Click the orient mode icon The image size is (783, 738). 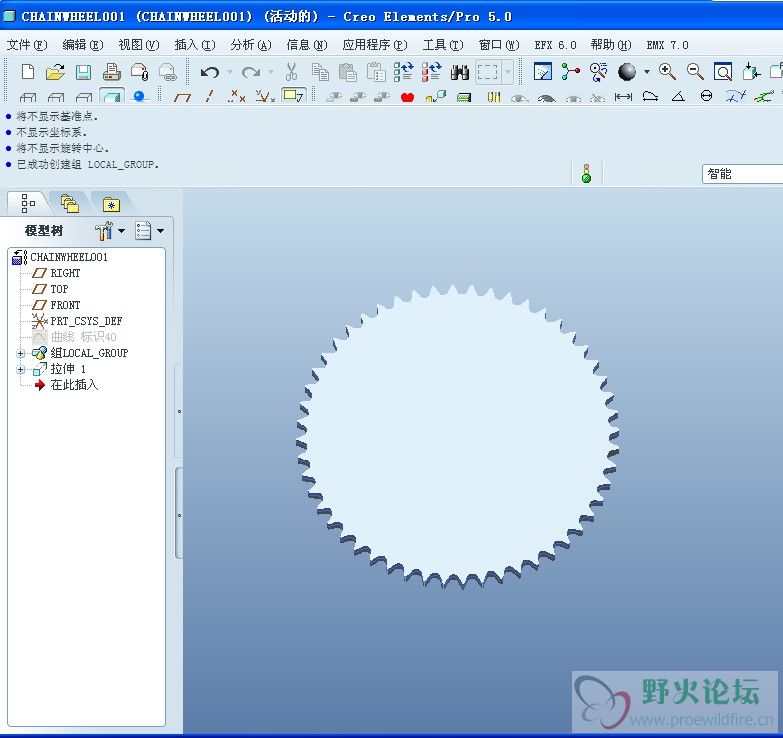(x=598, y=72)
